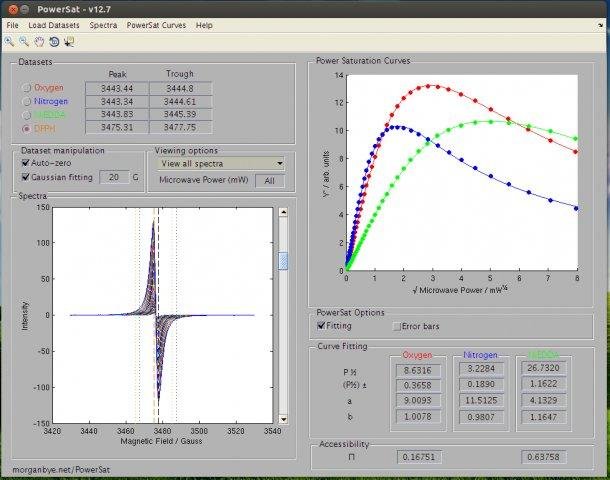Image resolution: width=610 pixels, height=480 pixels.
Task: Open the PowerSat Curves menu
Action: [x=156, y=25]
